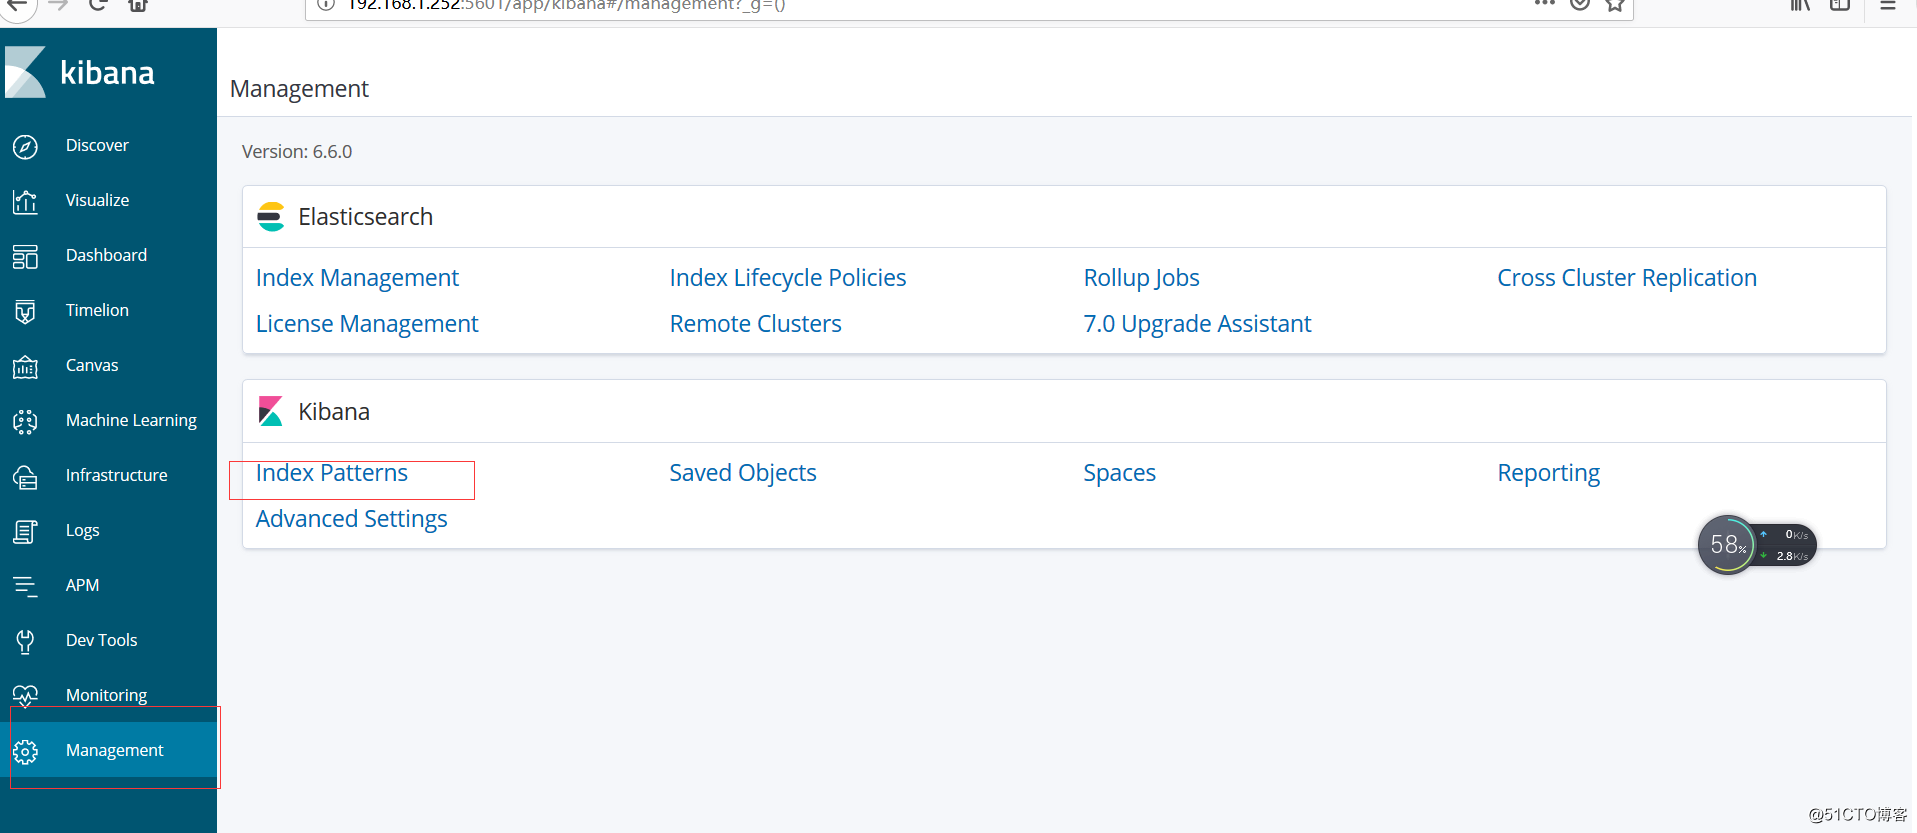Open the Spaces settings link

click(x=1119, y=473)
